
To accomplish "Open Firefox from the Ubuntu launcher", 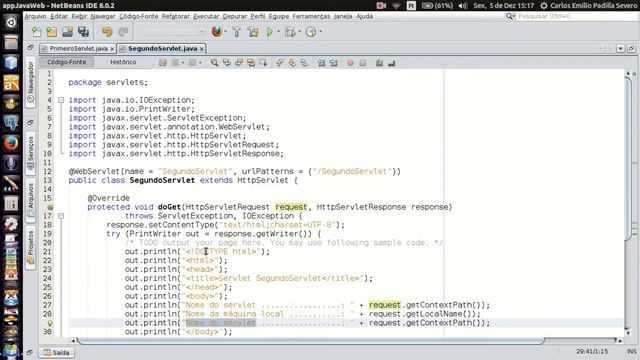I will pos(11,143).
